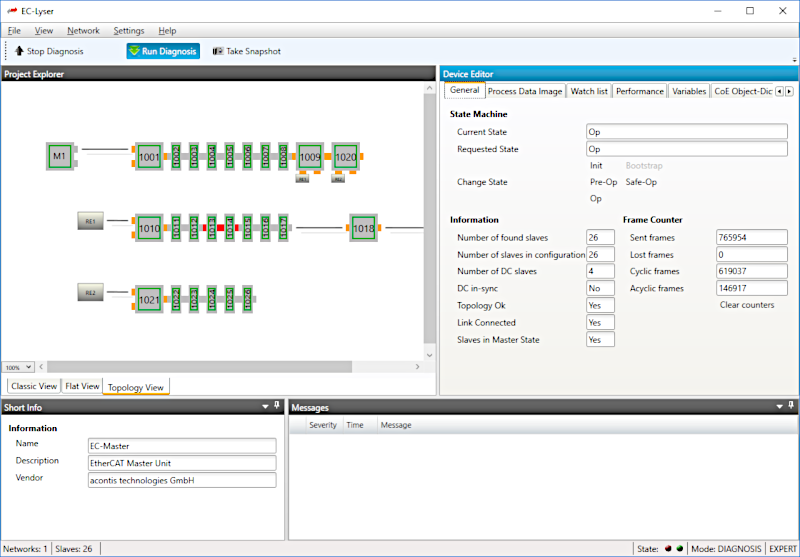Change state to Pre-Op
Image resolution: width=800 pixels, height=557 pixels.
[603, 182]
